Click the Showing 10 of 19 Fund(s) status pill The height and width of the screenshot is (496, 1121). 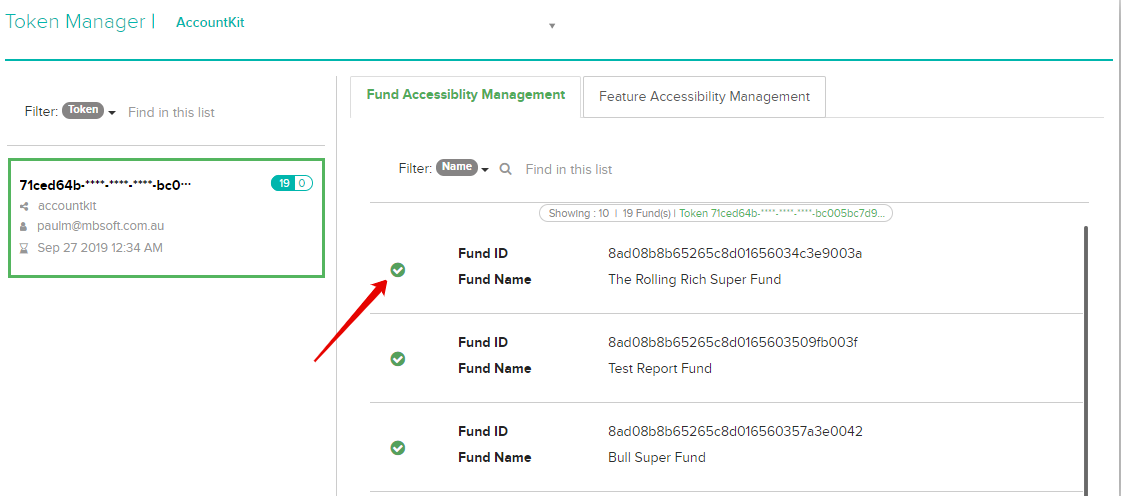pos(716,213)
